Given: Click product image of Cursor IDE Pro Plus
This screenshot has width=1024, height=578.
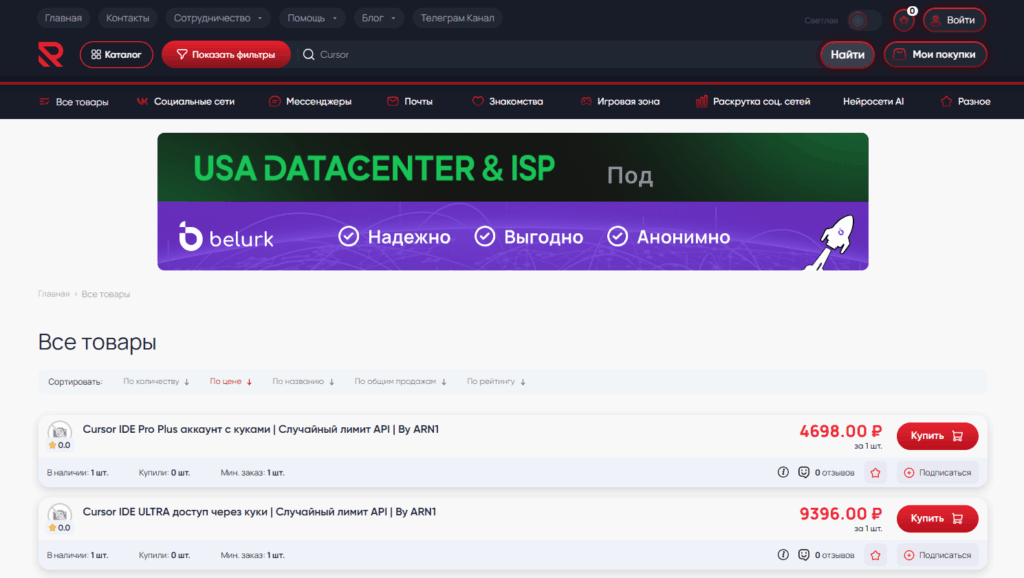Looking at the screenshot, I should pyautogui.click(x=59, y=431).
